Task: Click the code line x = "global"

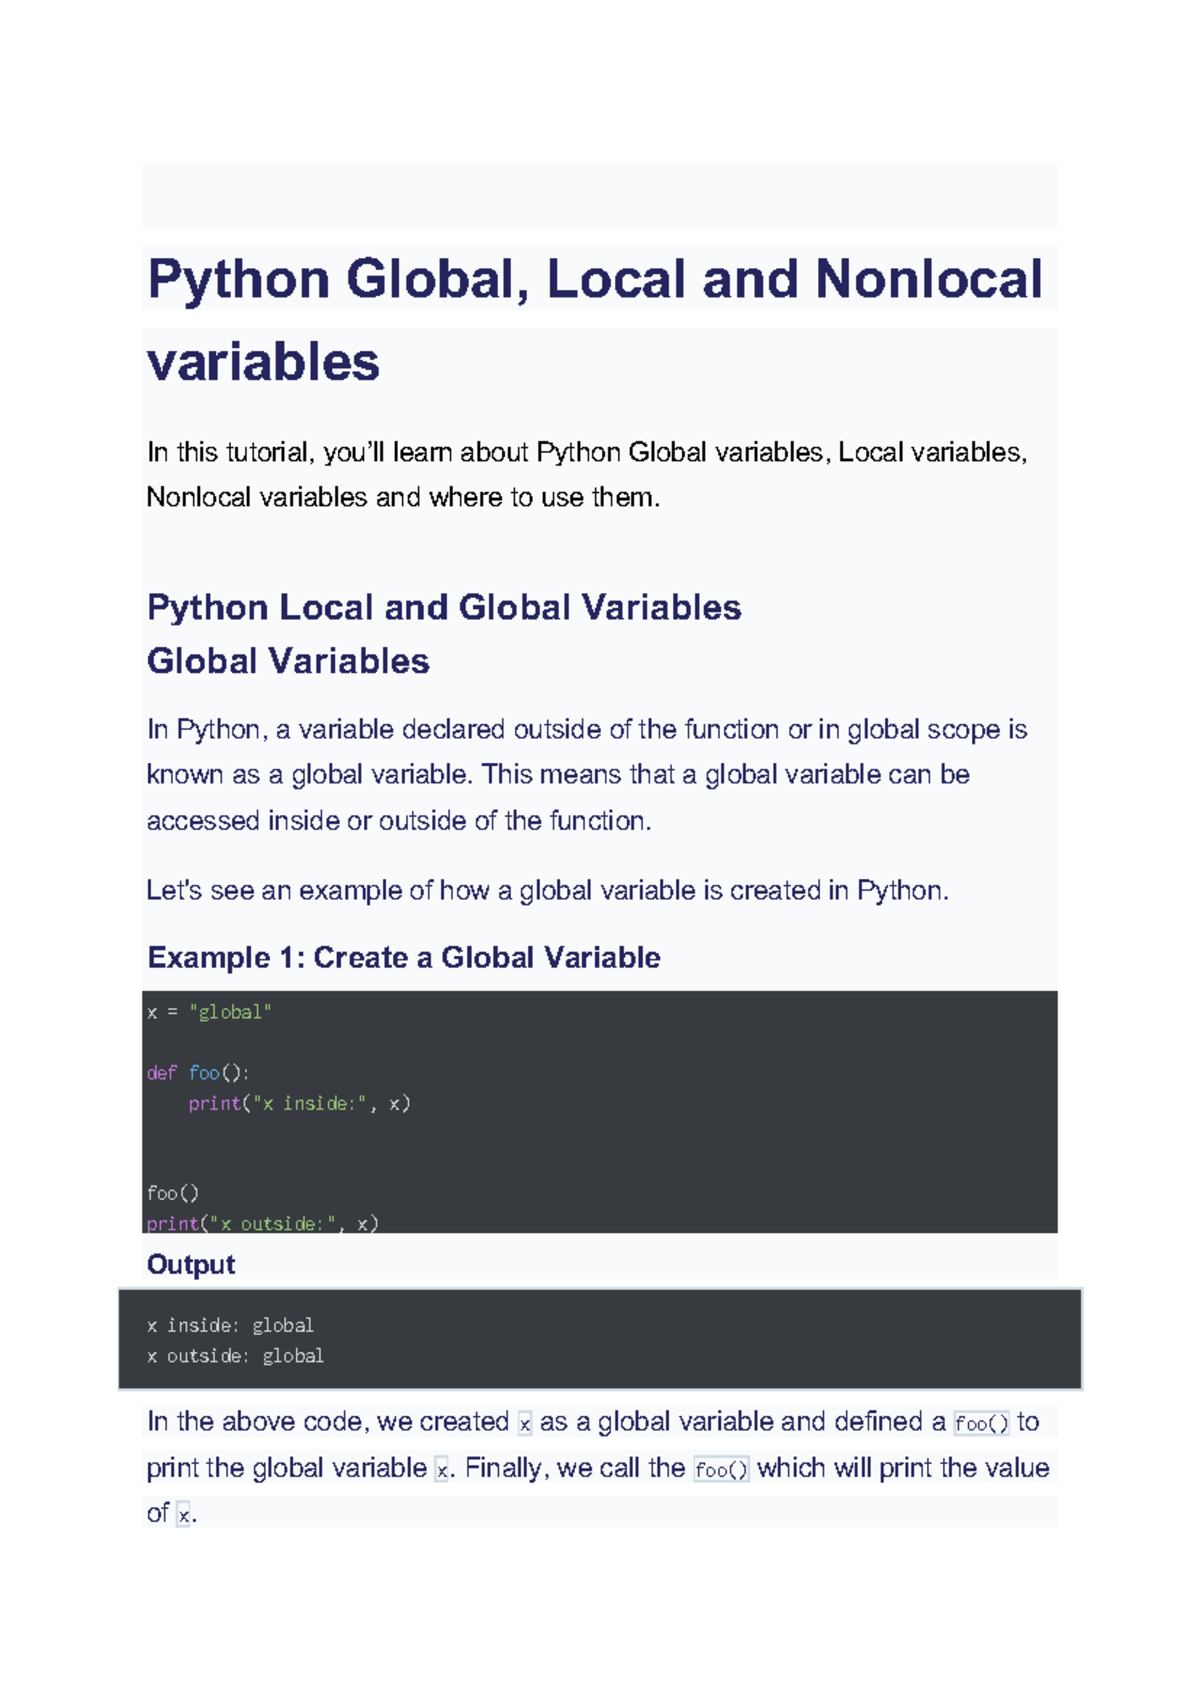Action: click(x=209, y=1012)
